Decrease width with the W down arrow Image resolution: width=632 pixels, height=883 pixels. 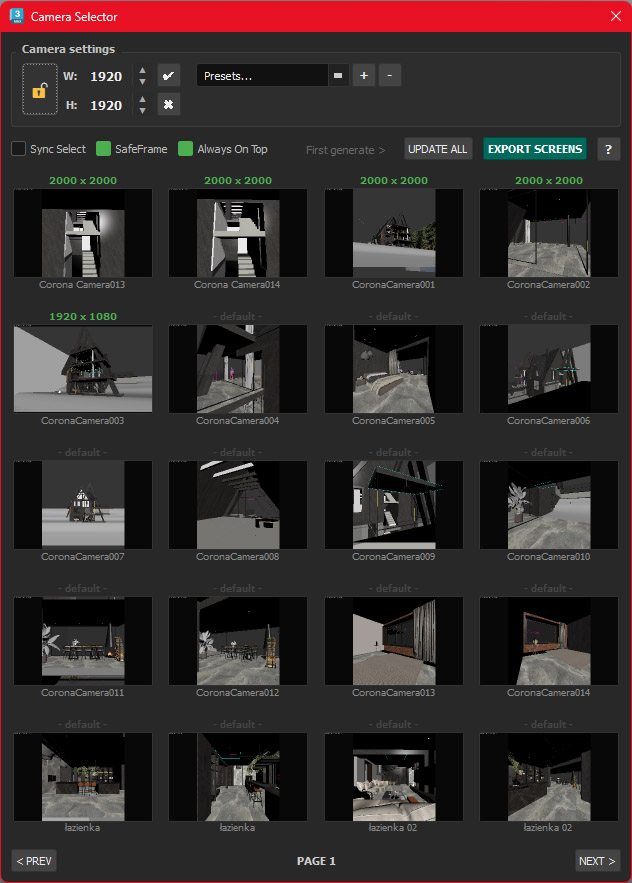pyautogui.click(x=143, y=82)
